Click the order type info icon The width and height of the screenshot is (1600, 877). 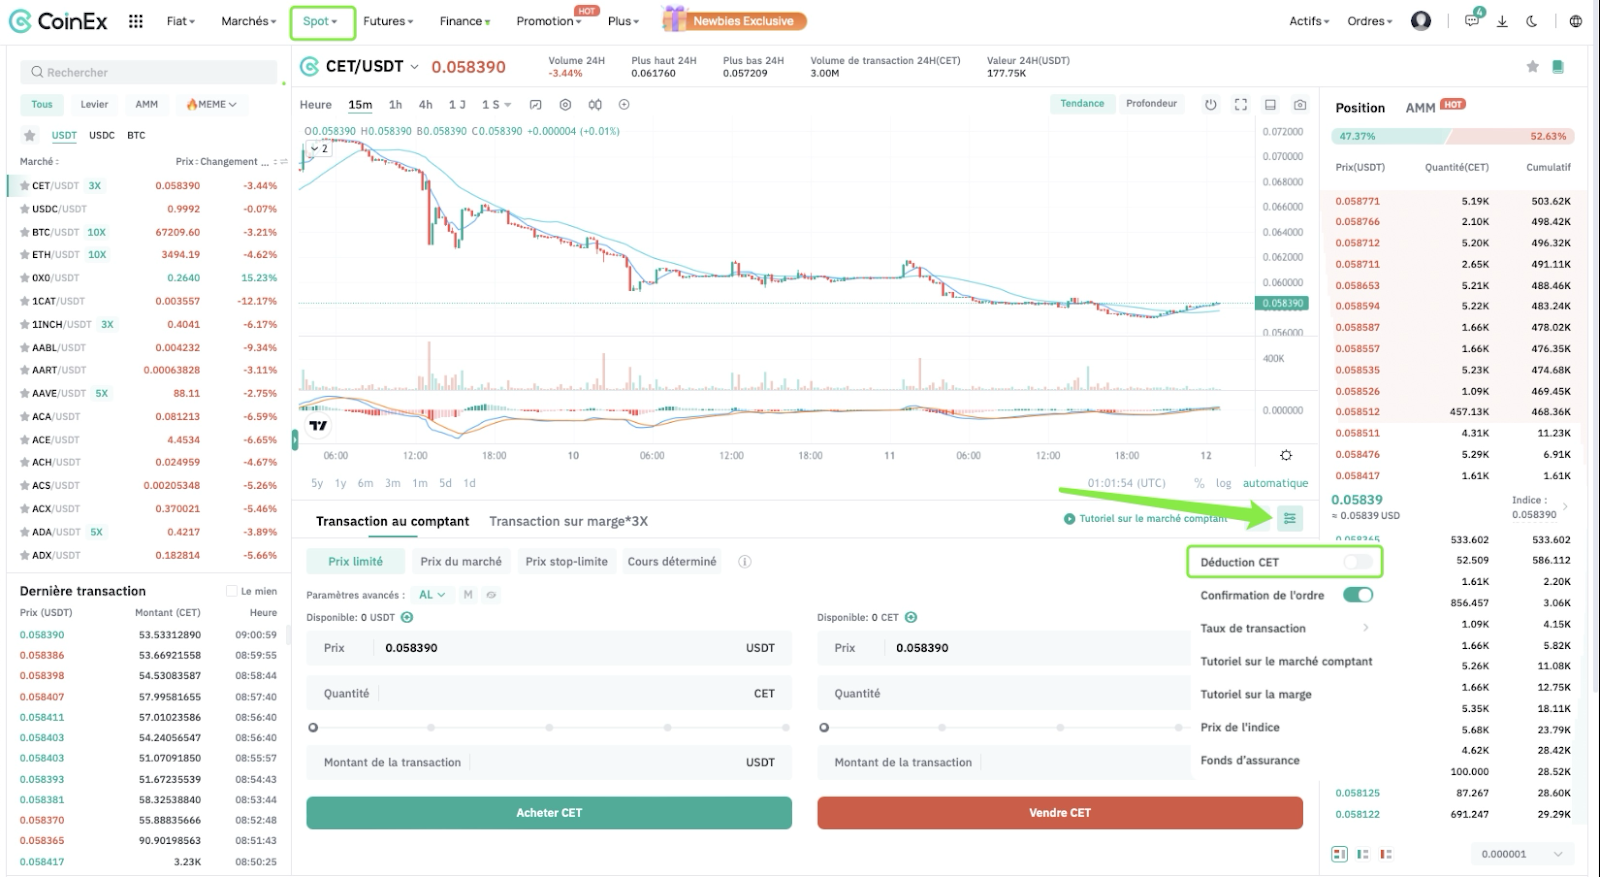pos(744,562)
